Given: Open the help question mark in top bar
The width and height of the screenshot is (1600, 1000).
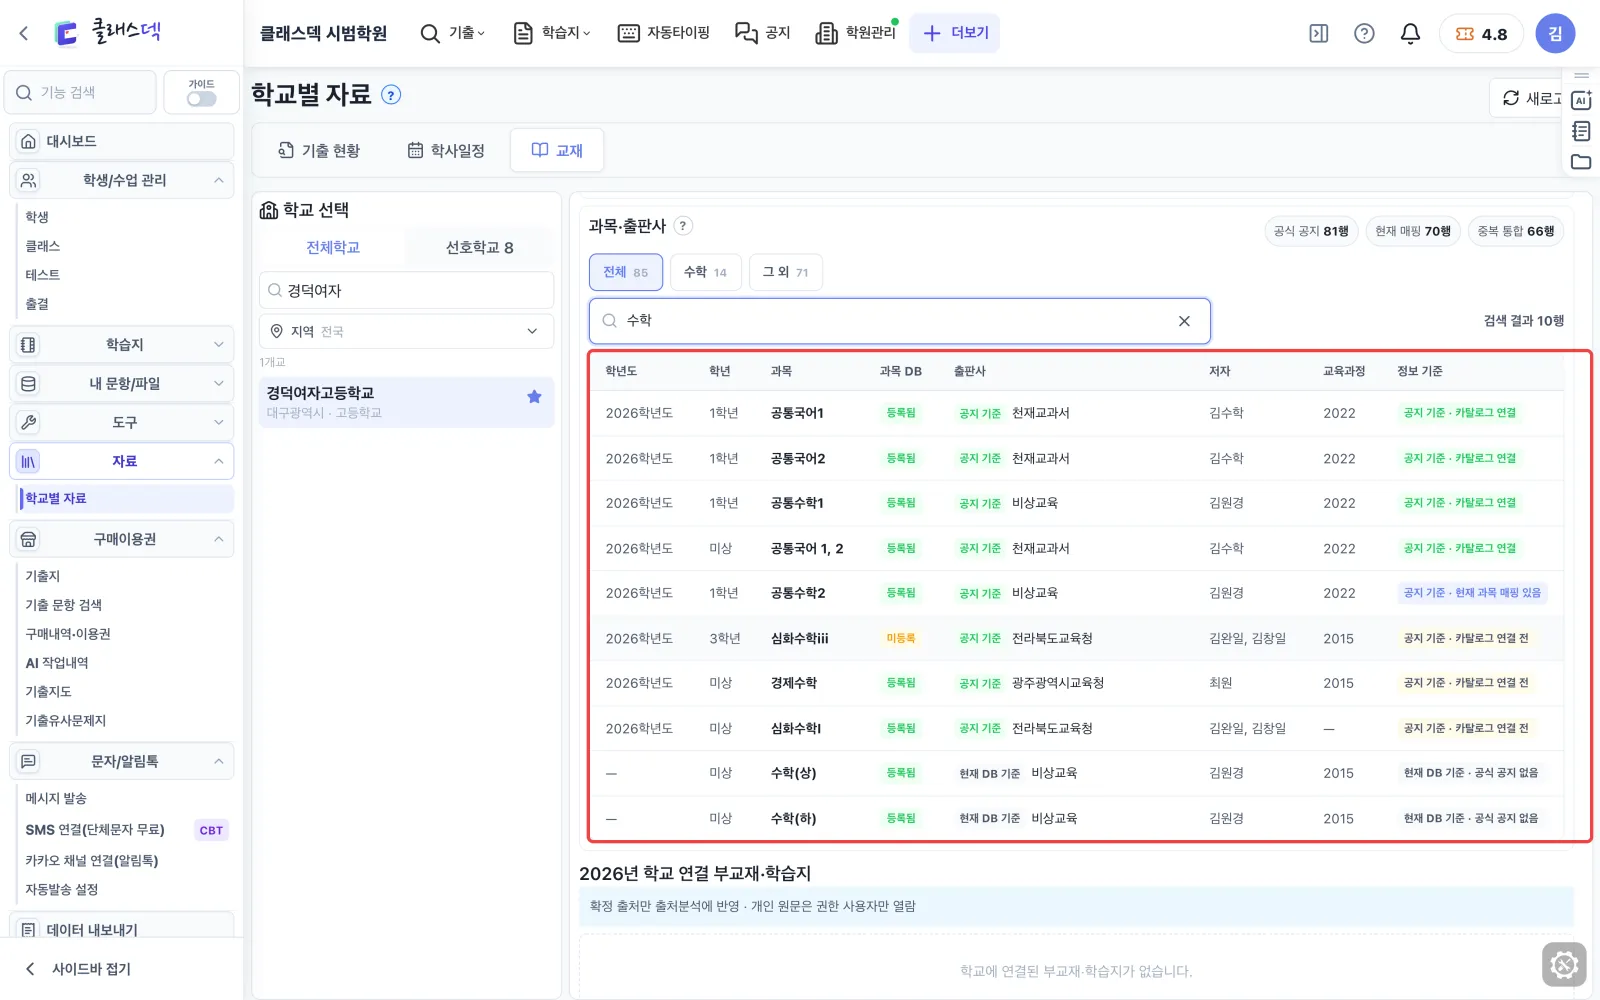Looking at the screenshot, I should point(1364,33).
